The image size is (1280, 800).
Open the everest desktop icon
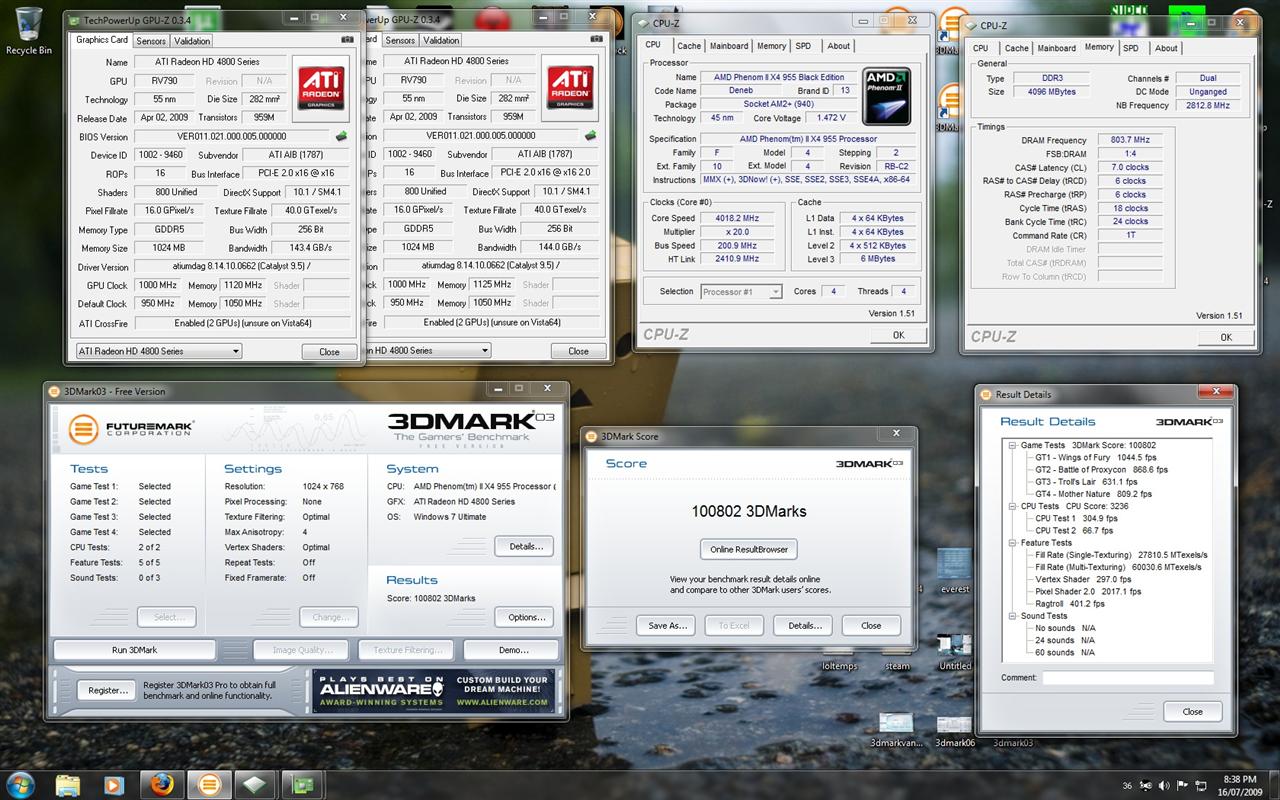tap(955, 572)
